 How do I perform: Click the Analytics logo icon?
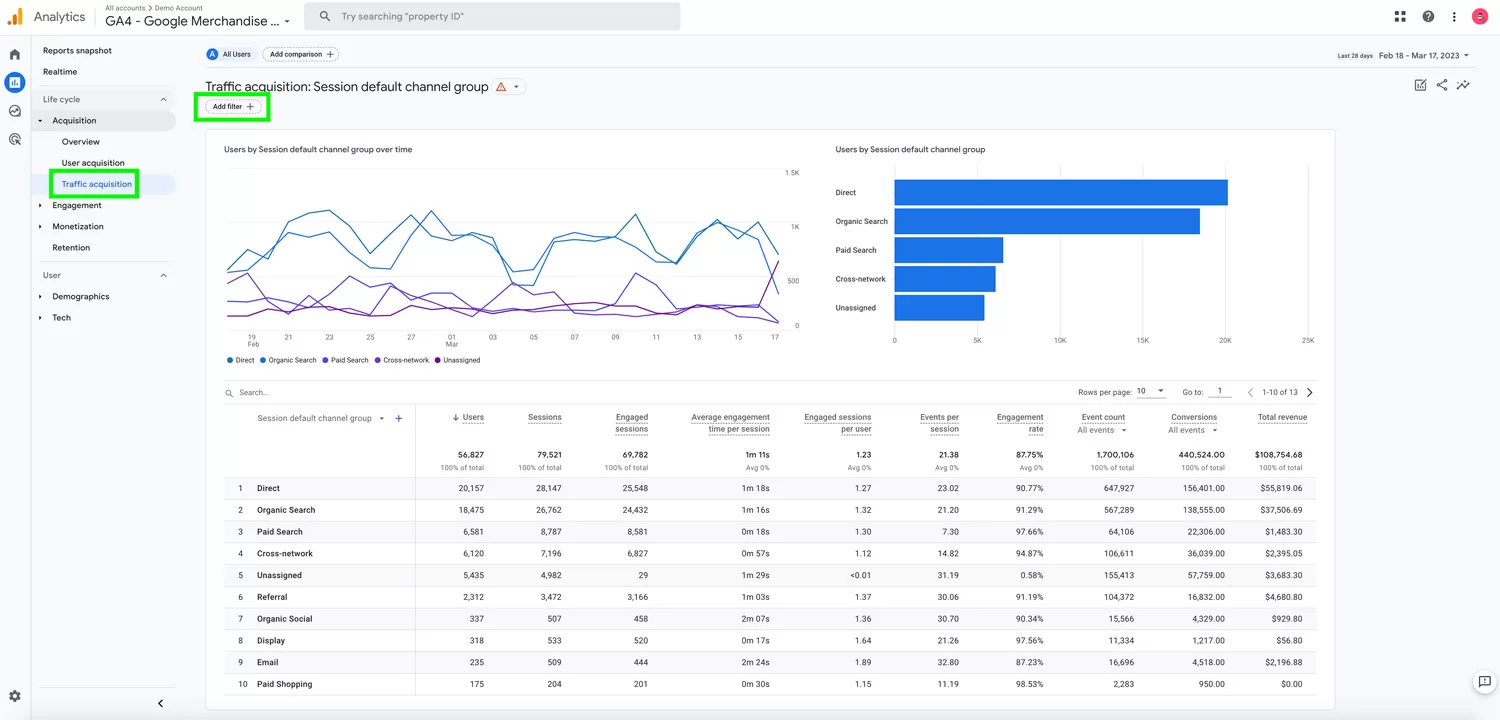pyautogui.click(x=15, y=17)
